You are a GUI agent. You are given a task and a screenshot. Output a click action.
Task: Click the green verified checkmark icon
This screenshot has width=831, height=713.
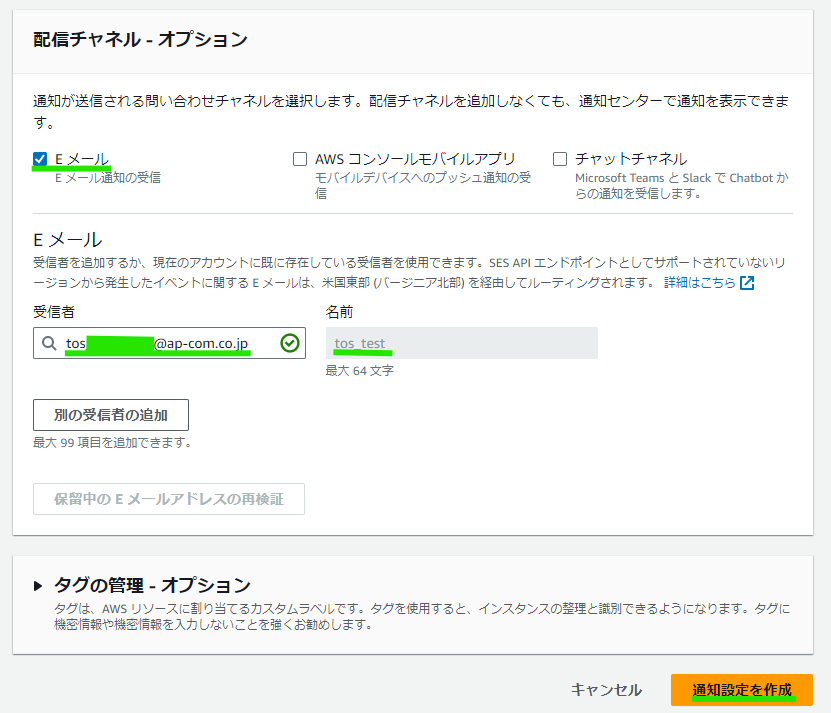290,343
